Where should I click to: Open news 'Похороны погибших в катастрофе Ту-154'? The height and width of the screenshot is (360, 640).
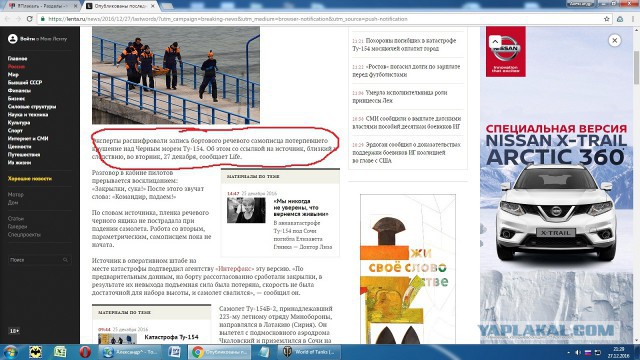pos(404,44)
